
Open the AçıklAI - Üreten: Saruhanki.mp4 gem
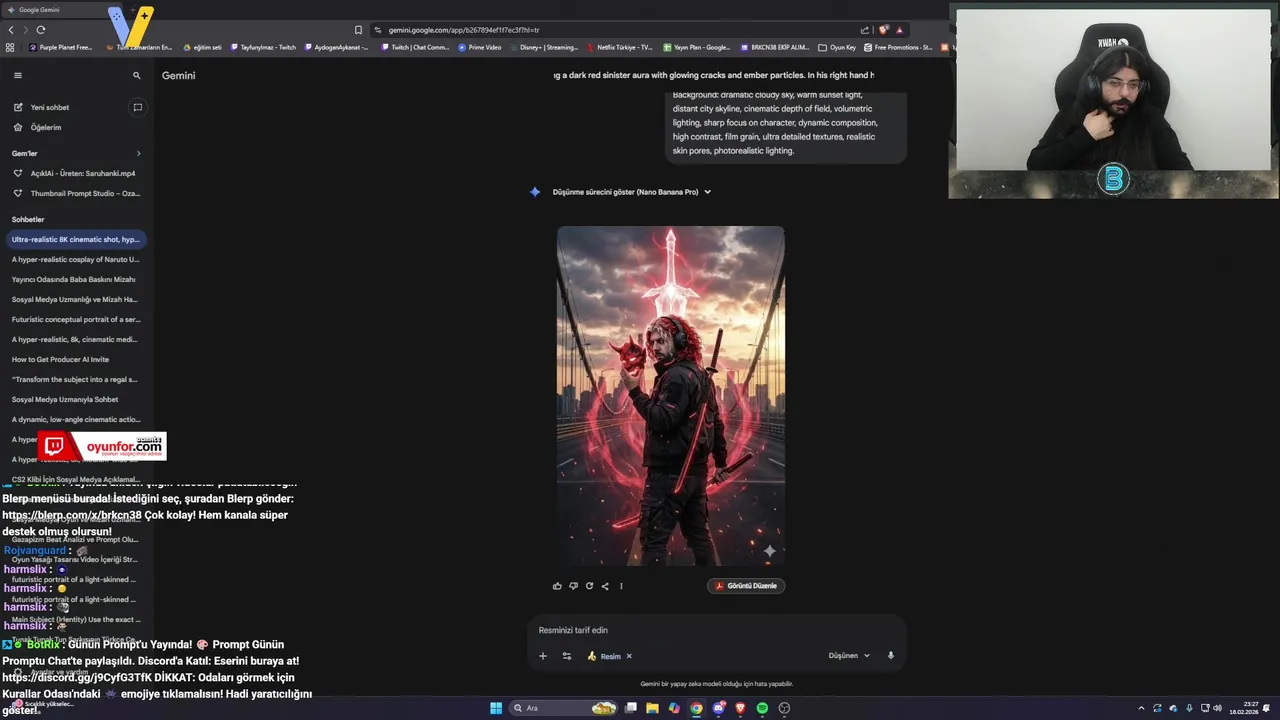[x=77, y=173]
